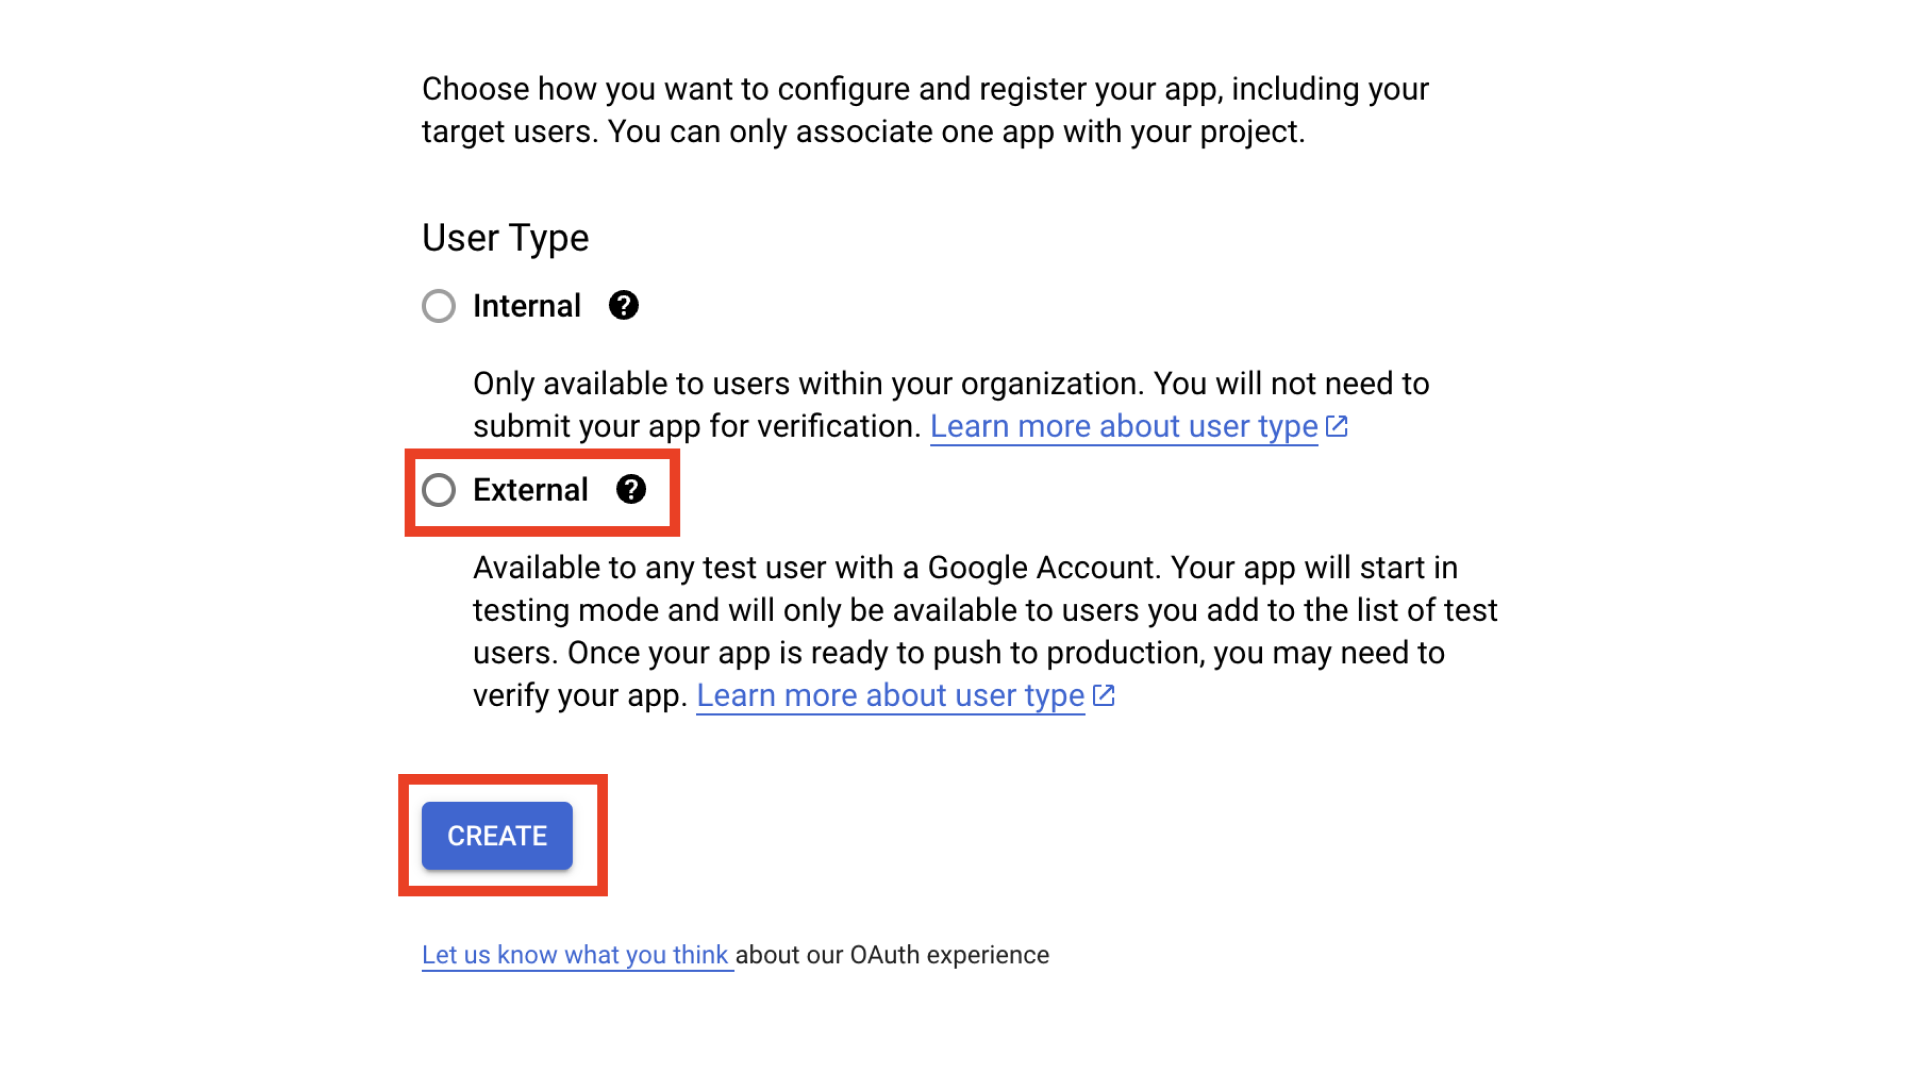
Task: Click the help icon next to External
Action: coord(630,491)
